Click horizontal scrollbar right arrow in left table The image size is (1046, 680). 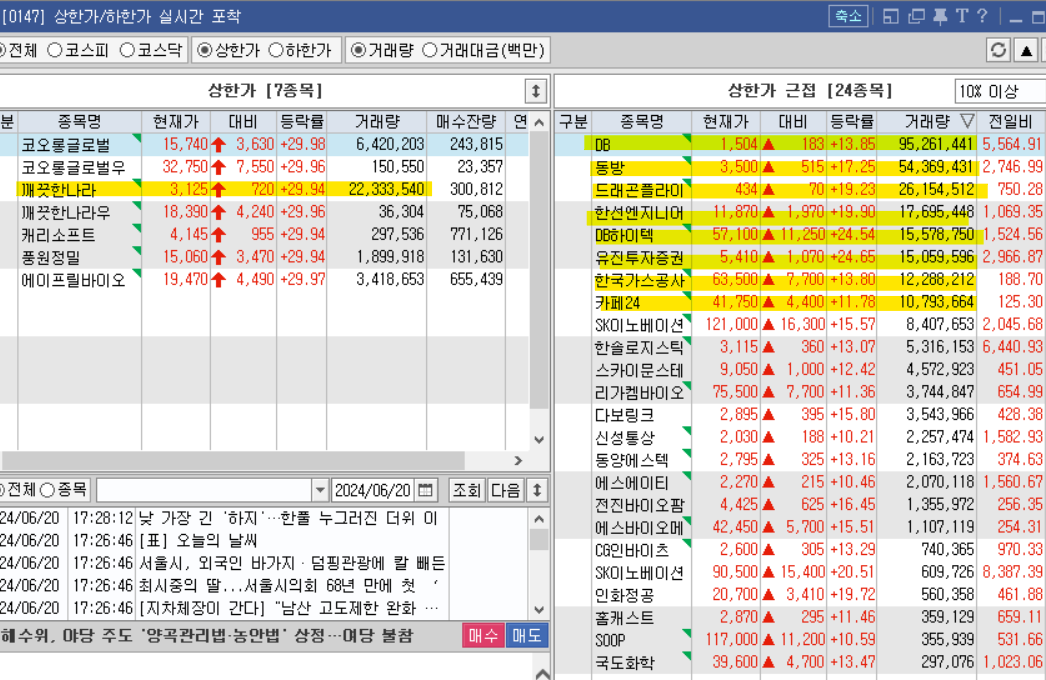[518, 460]
